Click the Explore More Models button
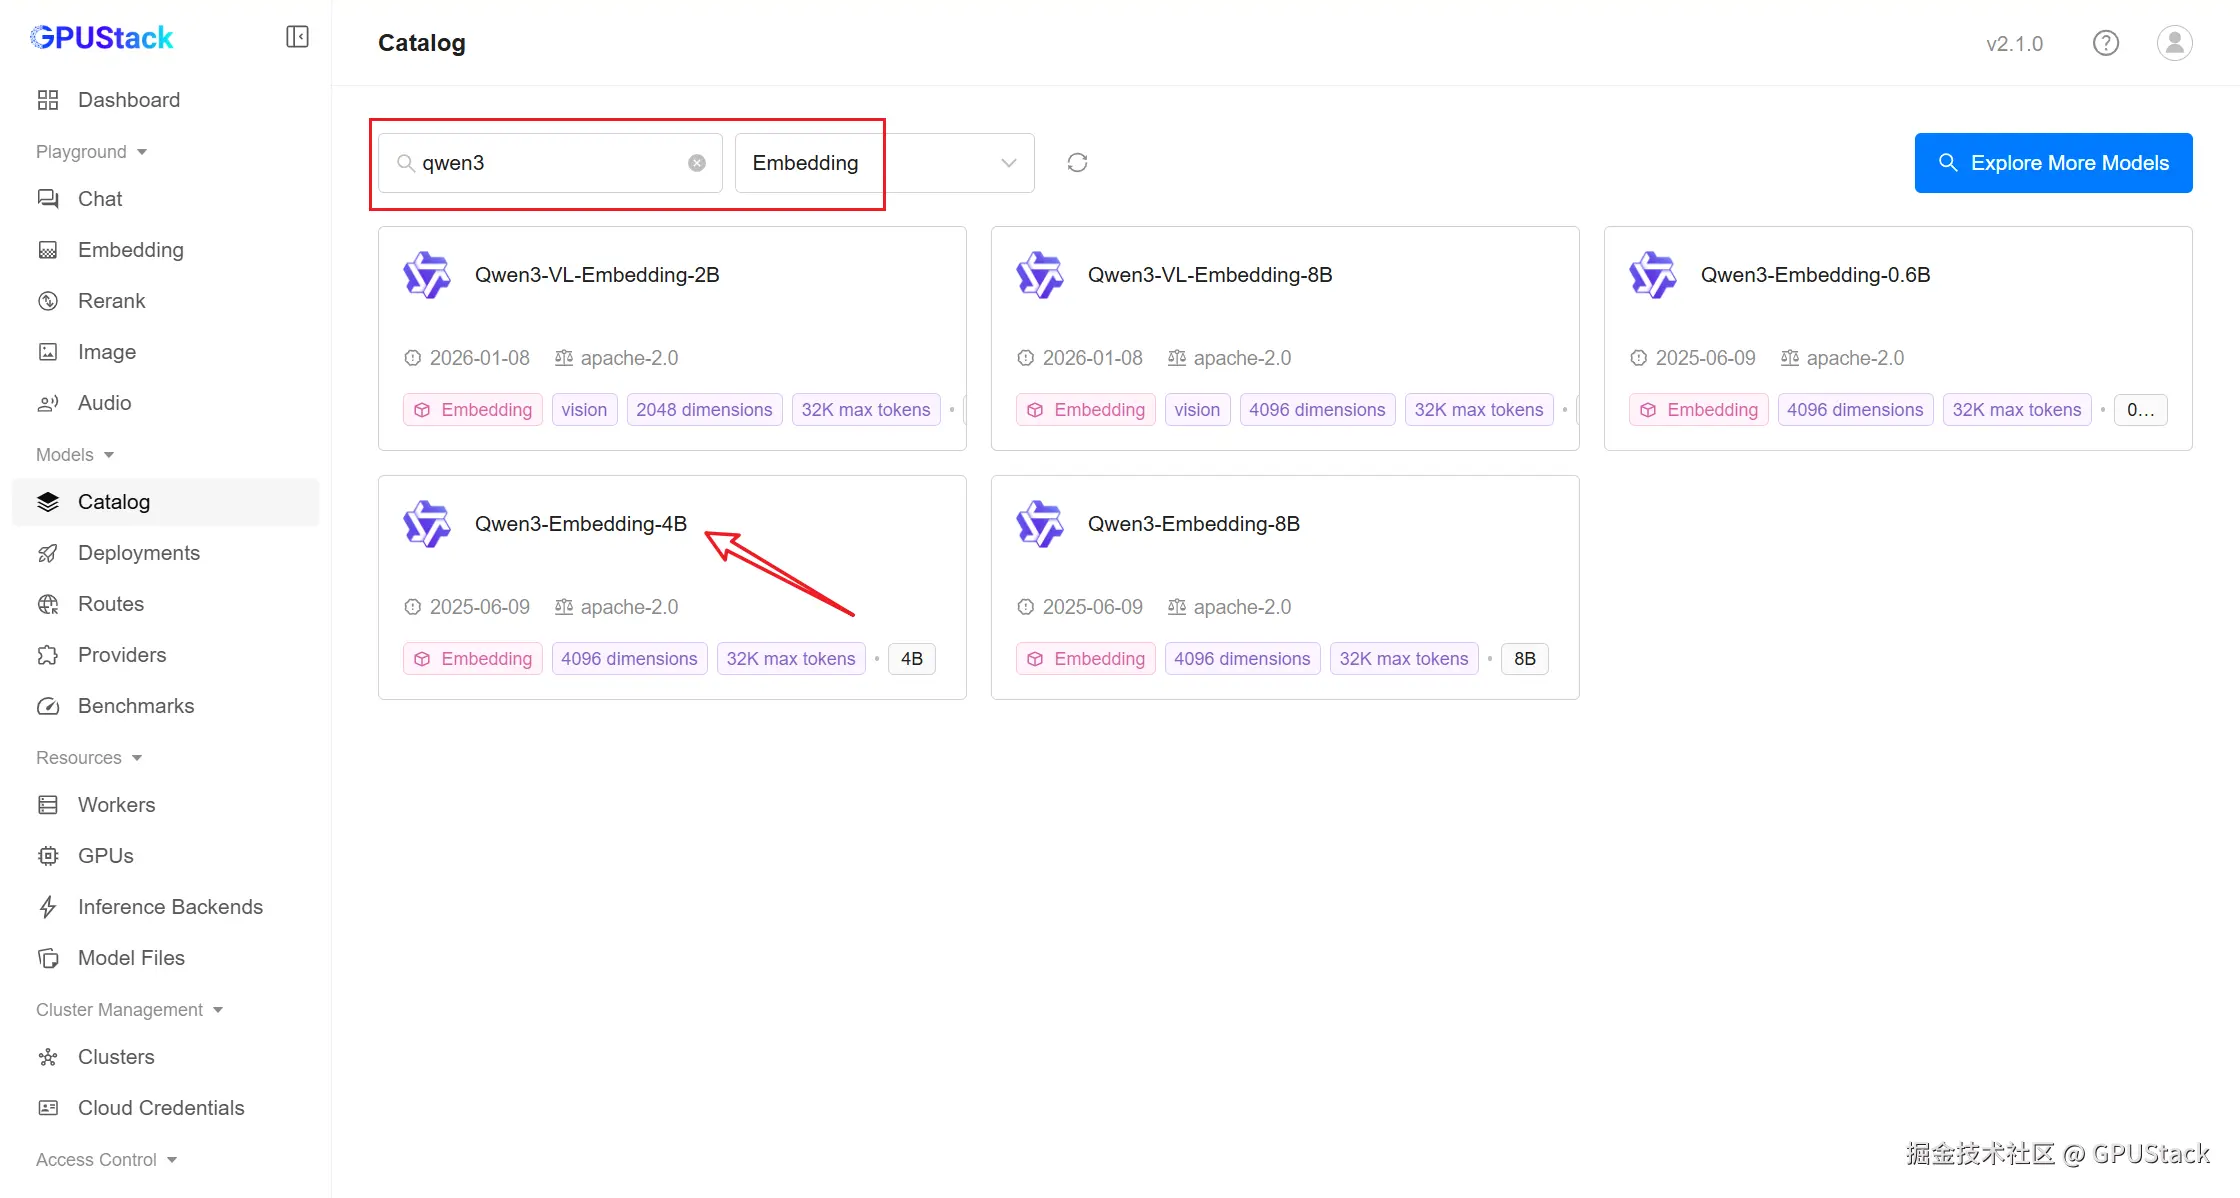 coord(2053,163)
